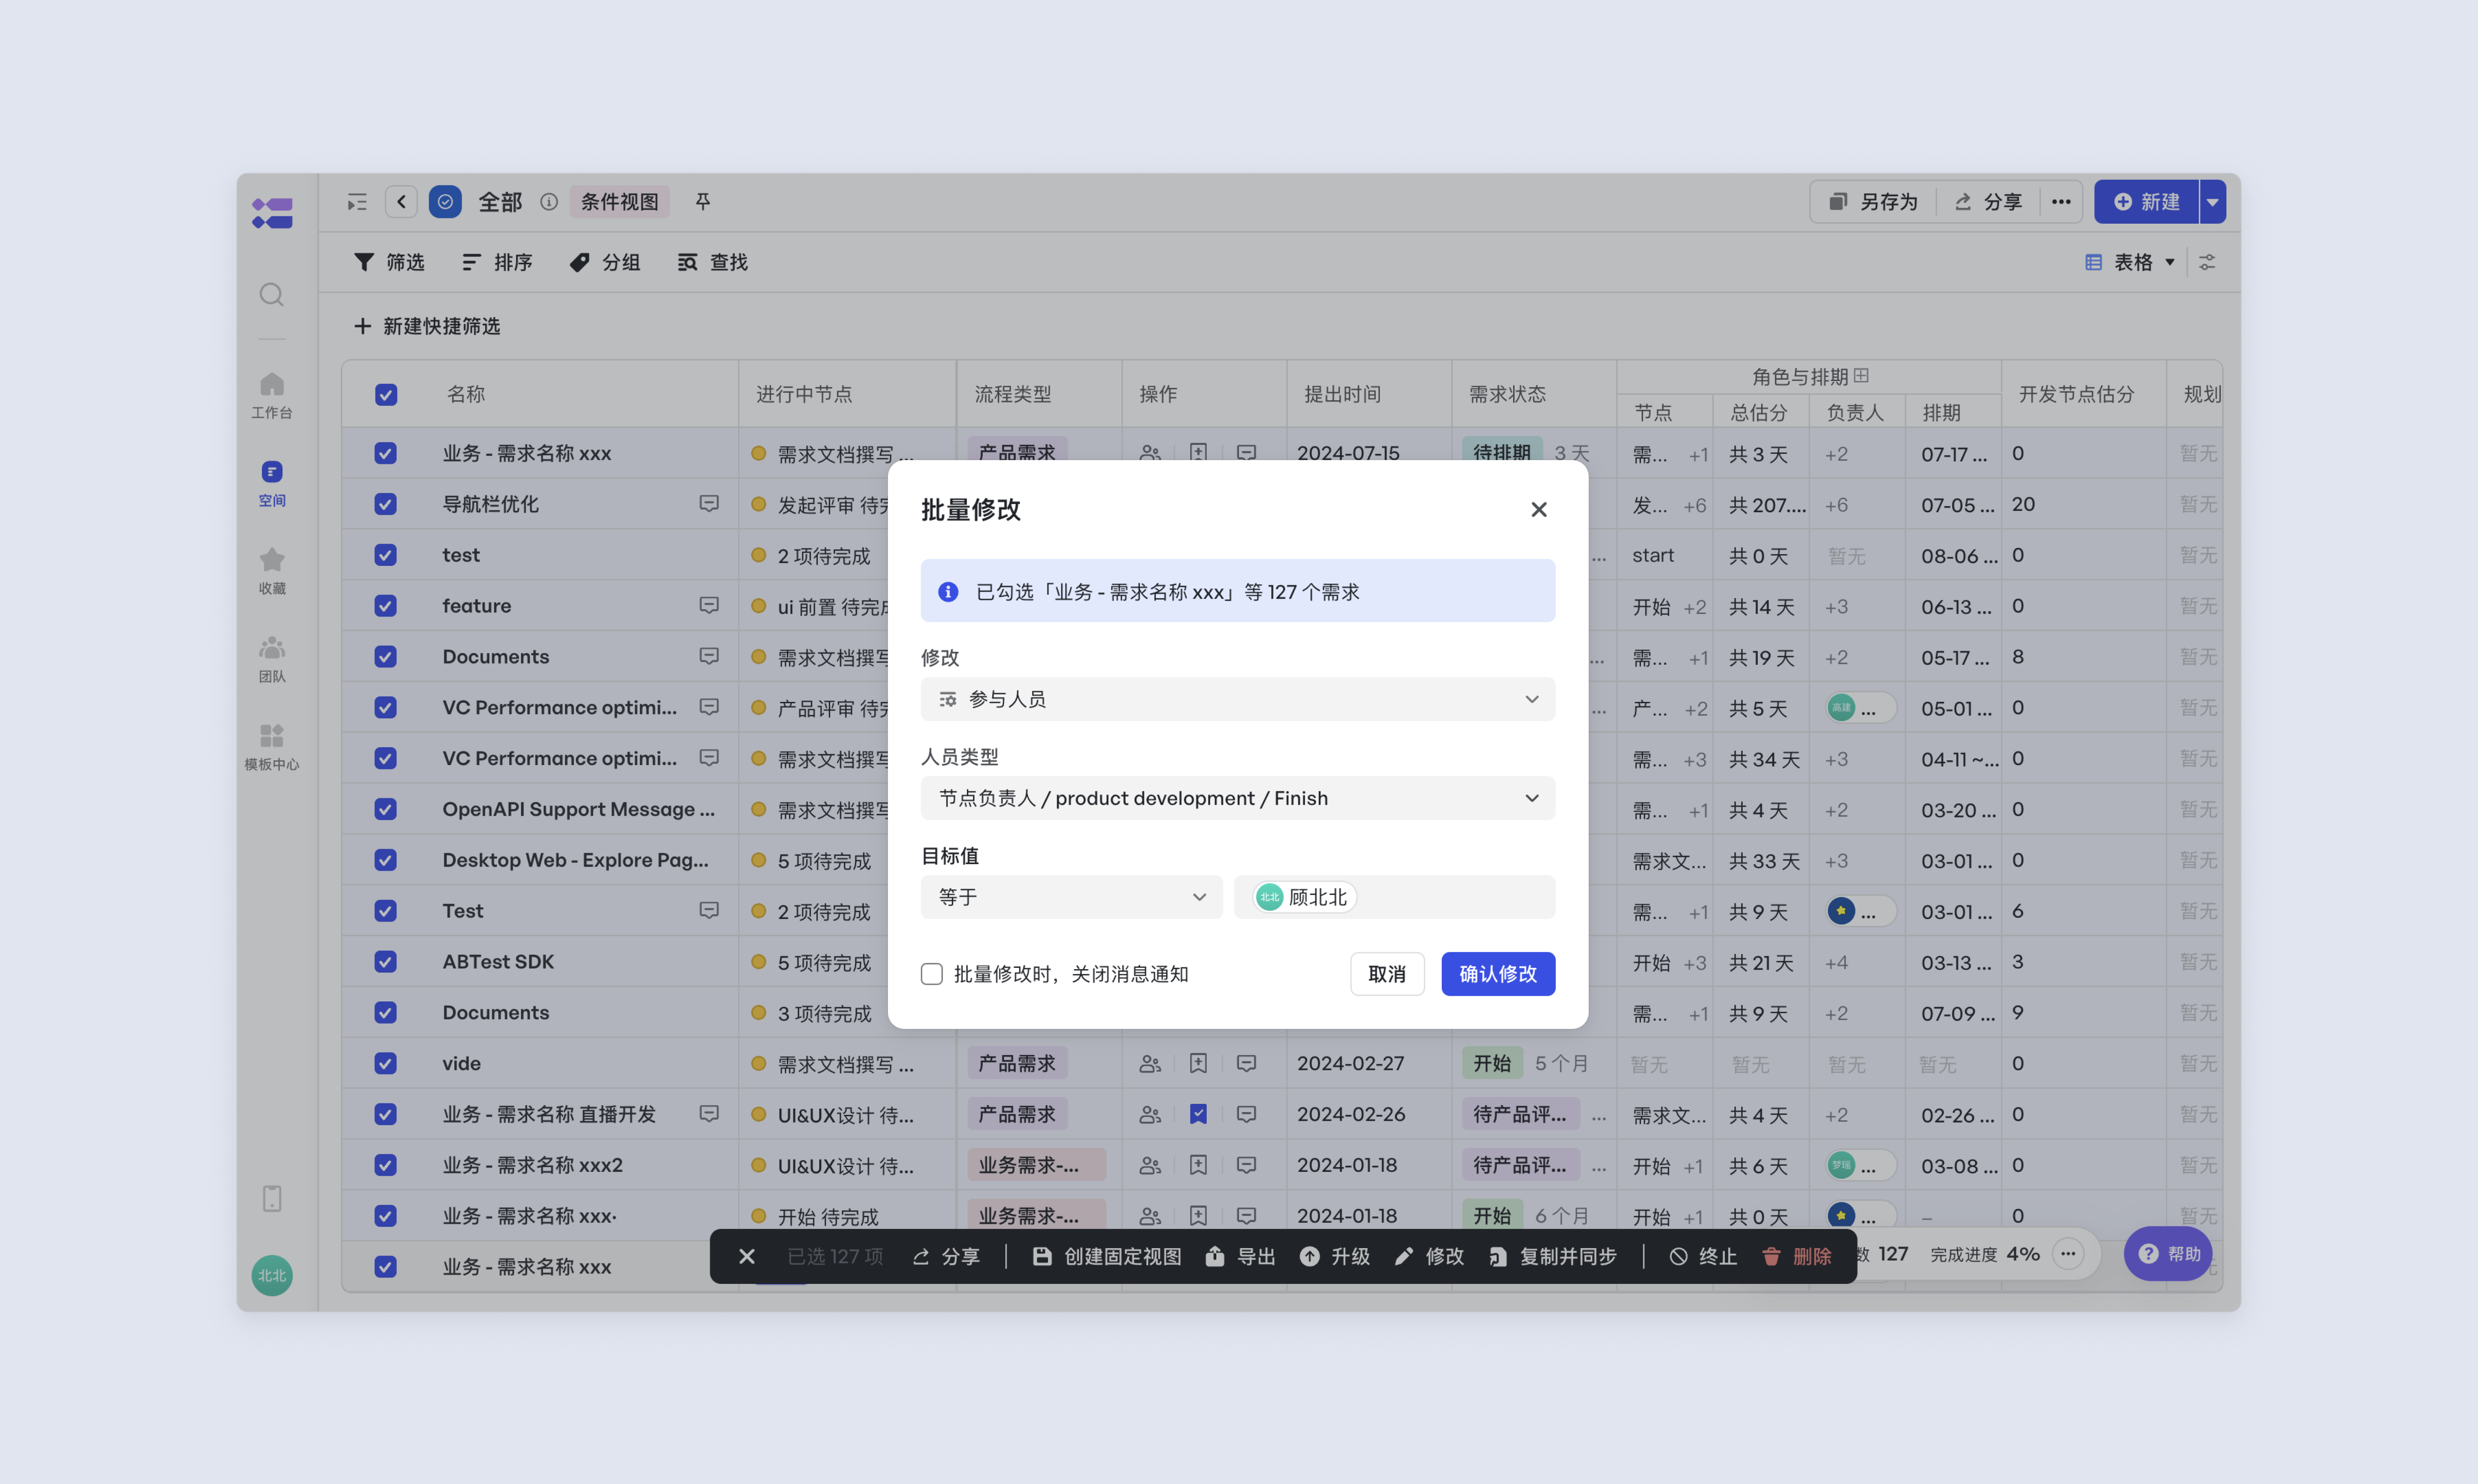Viewport: 2478px width, 1484px height.
Task: Click the info icon next to 全部
Action: tap(549, 202)
